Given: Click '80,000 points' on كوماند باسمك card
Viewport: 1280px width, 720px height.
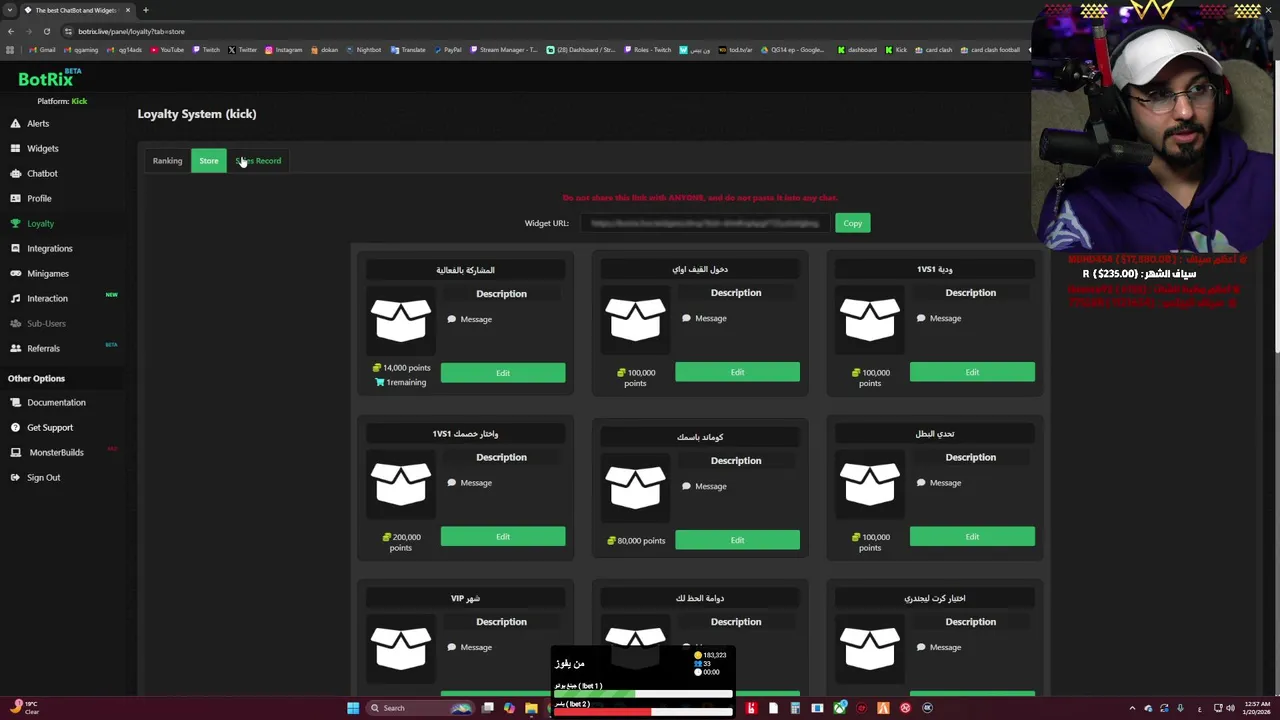Looking at the screenshot, I should point(636,541).
